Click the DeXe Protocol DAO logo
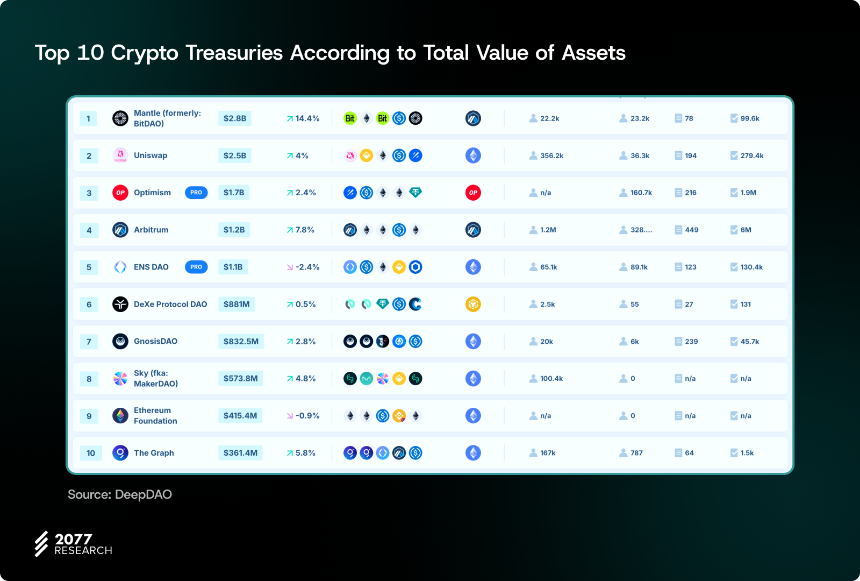 click(x=120, y=304)
